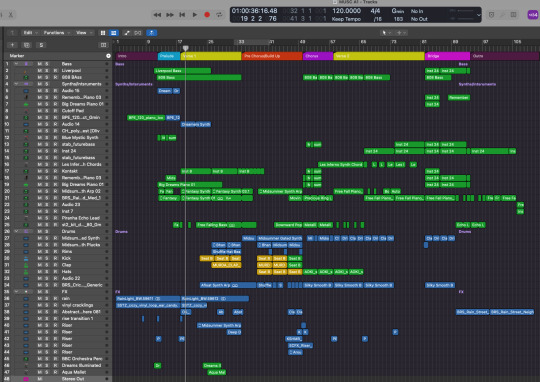
Task: Click the Rewind transport button
Action: [157, 15]
